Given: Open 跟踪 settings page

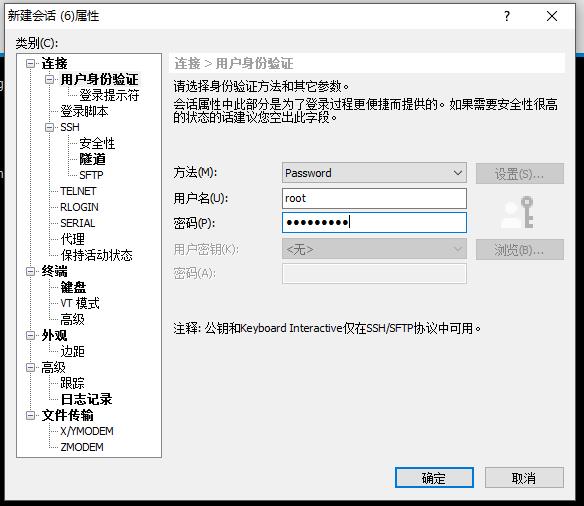Looking at the screenshot, I should pyautogui.click(x=73, y=383).
